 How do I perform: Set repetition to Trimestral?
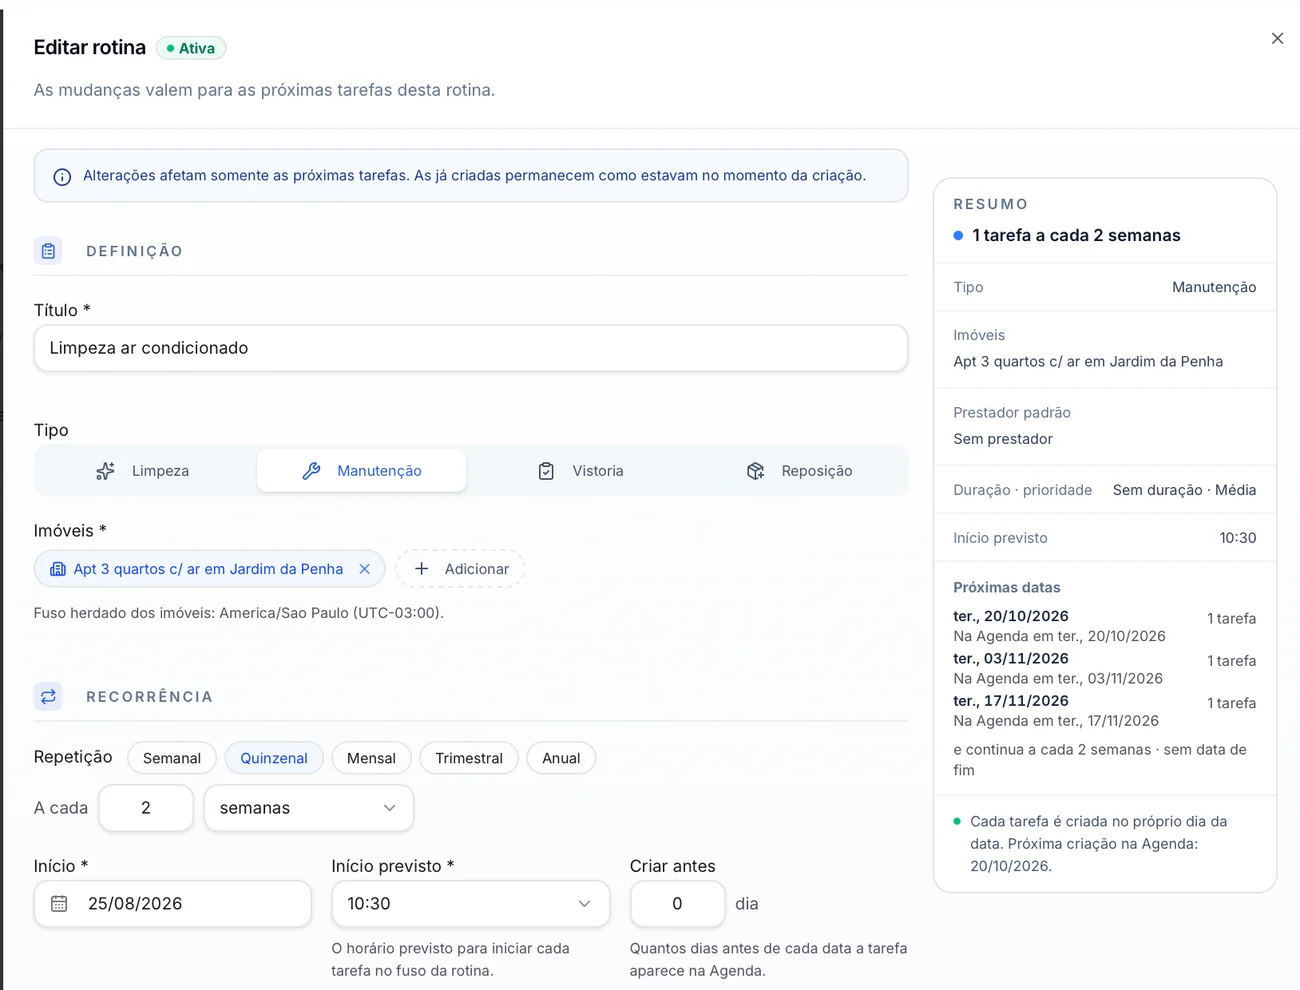(469, 758)
